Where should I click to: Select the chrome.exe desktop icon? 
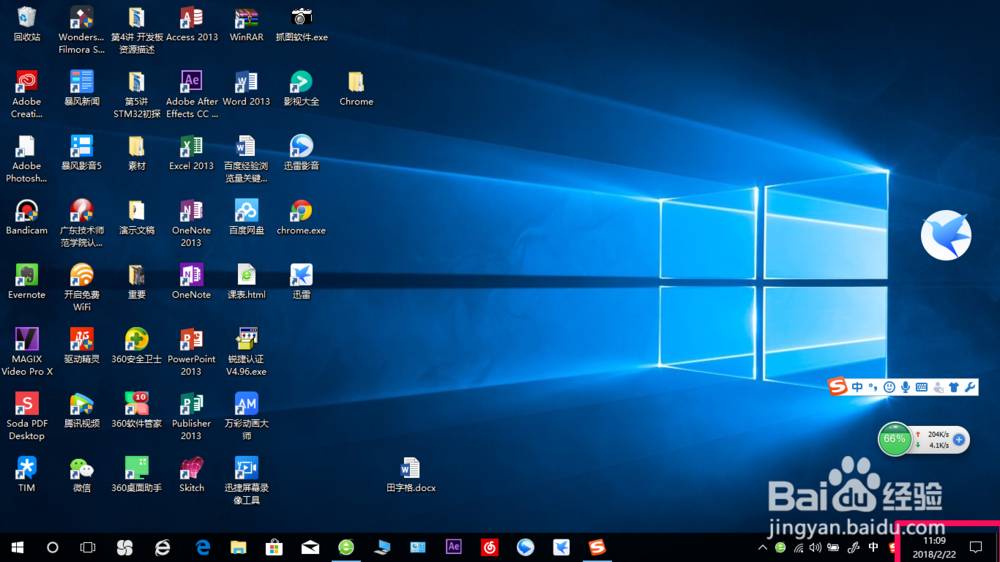(301, 218)
